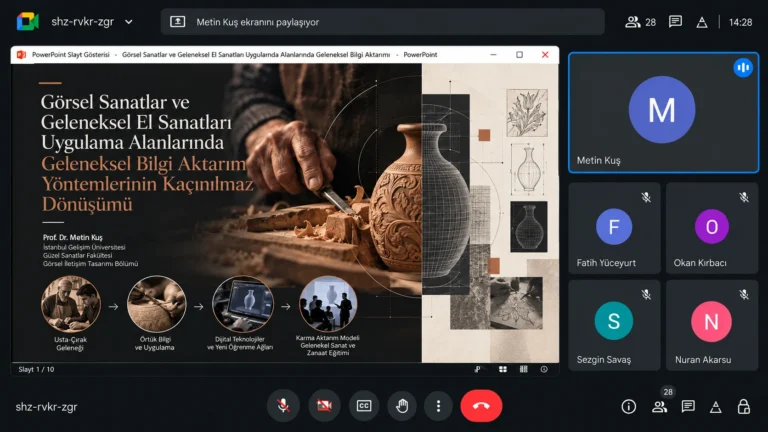Image resolution: width=768 pixels, height=432 pixels.
Task: Click Karma Aktarım Modeli circular image
Action: pos(328,304)
